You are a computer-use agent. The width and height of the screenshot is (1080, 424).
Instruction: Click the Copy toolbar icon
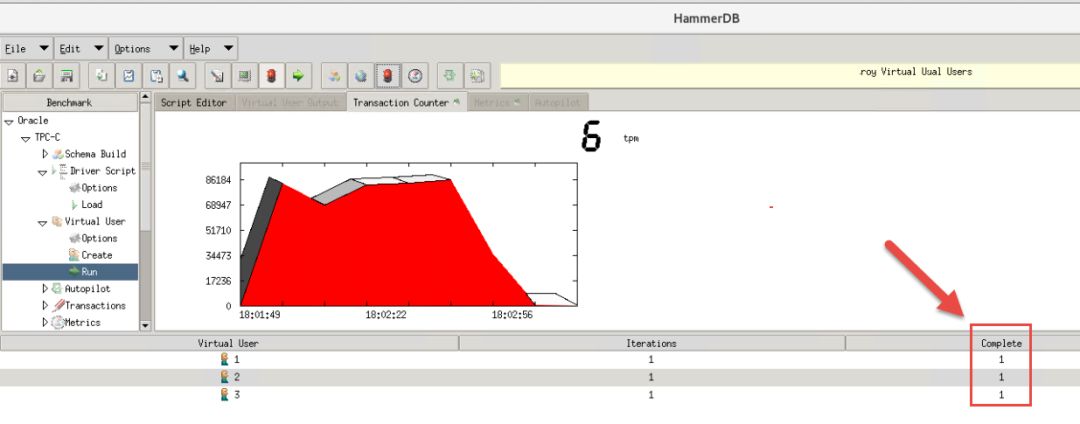tap(102, 76)
